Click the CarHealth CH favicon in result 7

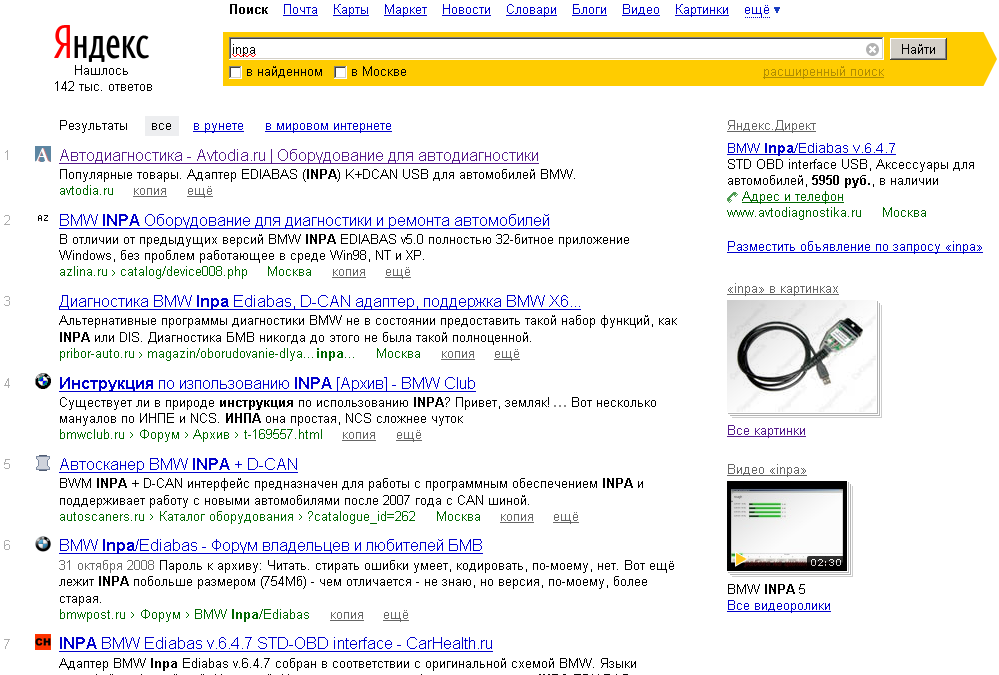point(43,642)
